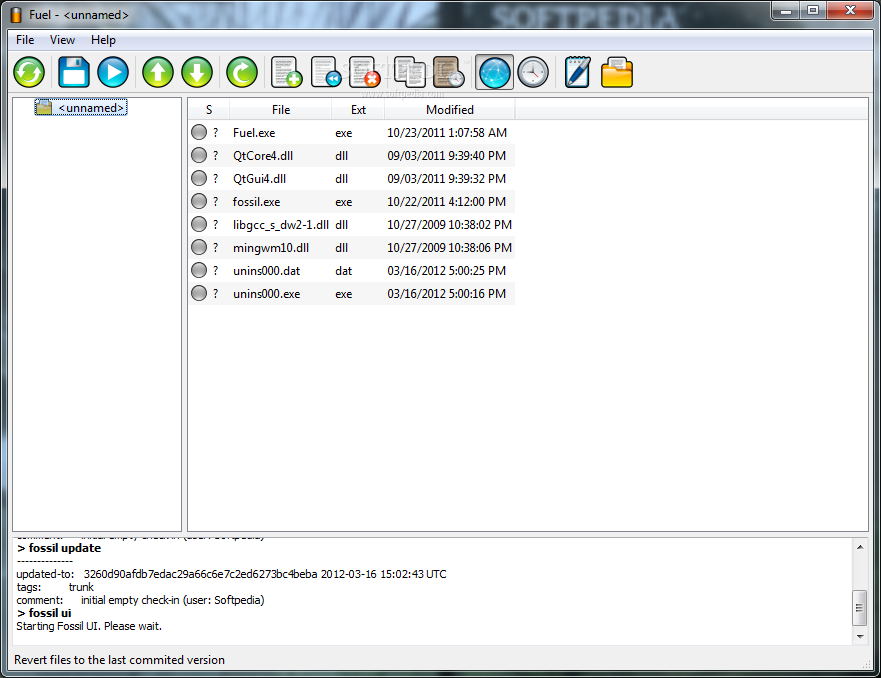Sort by the Modified column header
Screen dimensions: 881x678
(449, 110)
